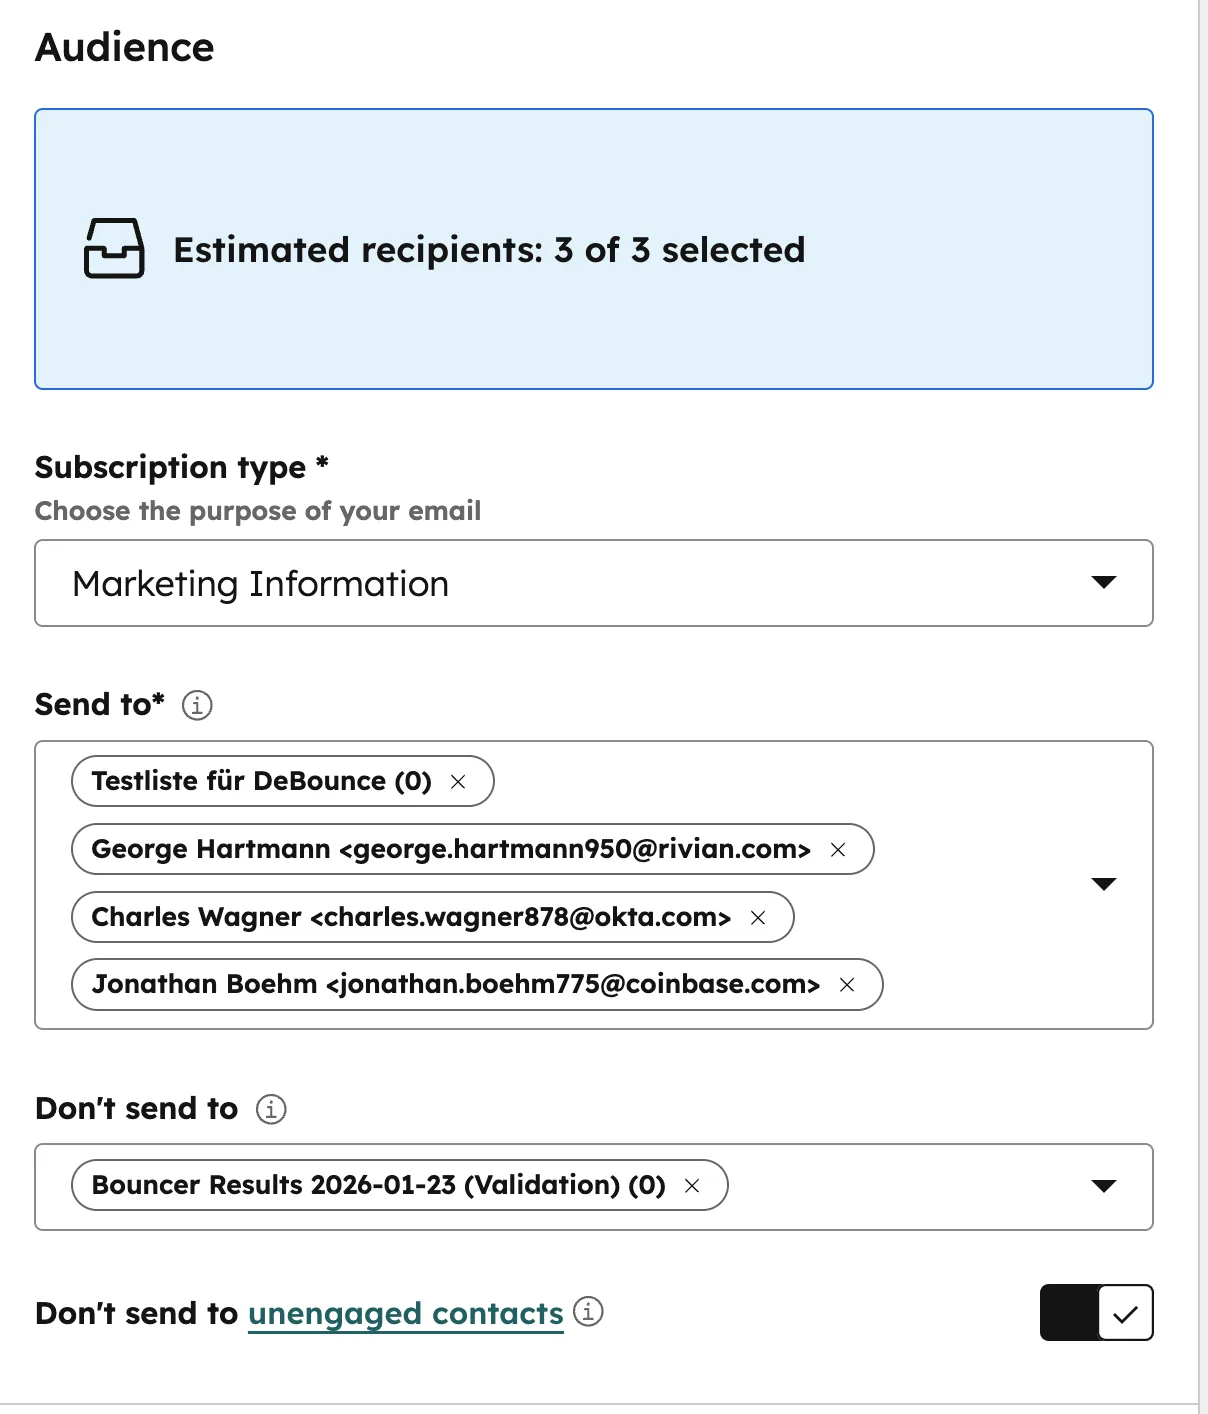
Task: Remove Bouncer Results exclusion list chip
Action: pos(692,1186)
